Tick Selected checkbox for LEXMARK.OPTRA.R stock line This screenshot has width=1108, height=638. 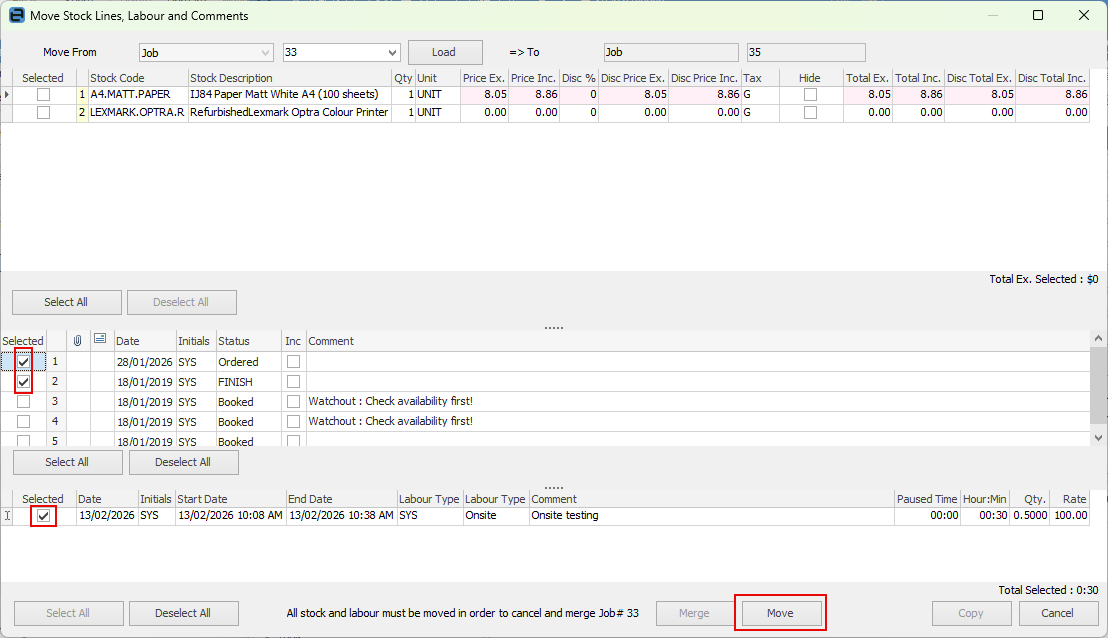click(x=44, y=112)
